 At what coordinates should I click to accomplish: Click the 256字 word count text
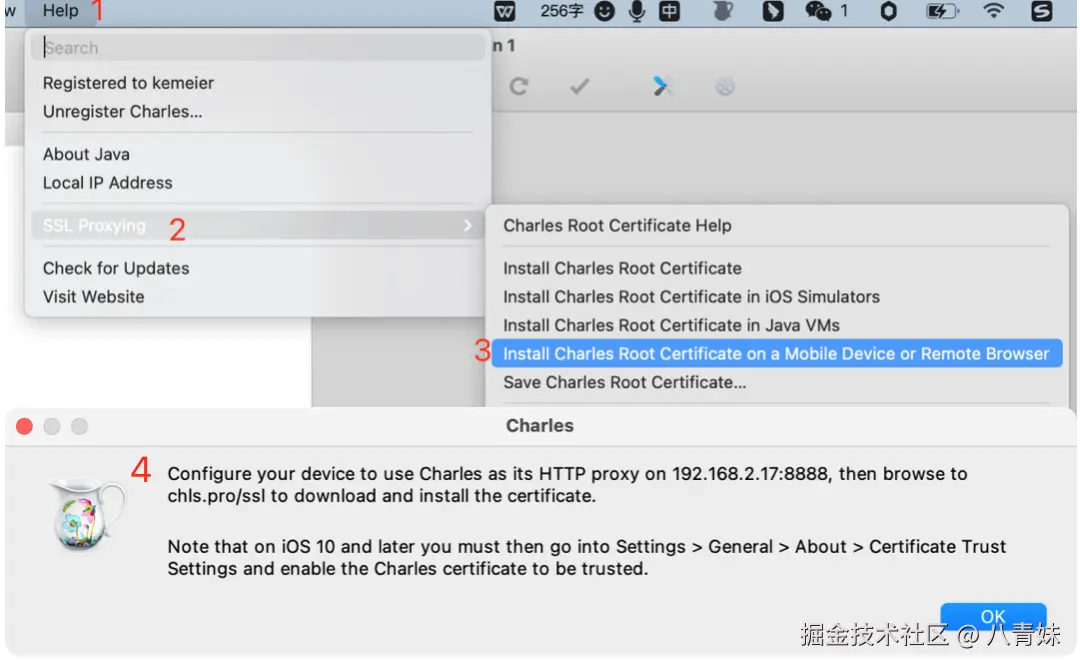(561, 11)
